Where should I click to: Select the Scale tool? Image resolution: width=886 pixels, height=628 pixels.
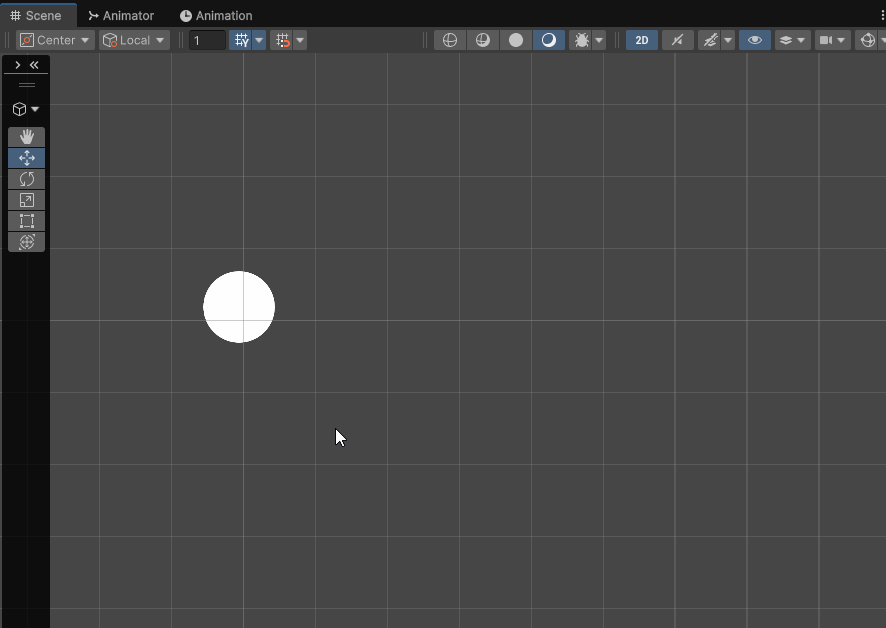(27, 200)
